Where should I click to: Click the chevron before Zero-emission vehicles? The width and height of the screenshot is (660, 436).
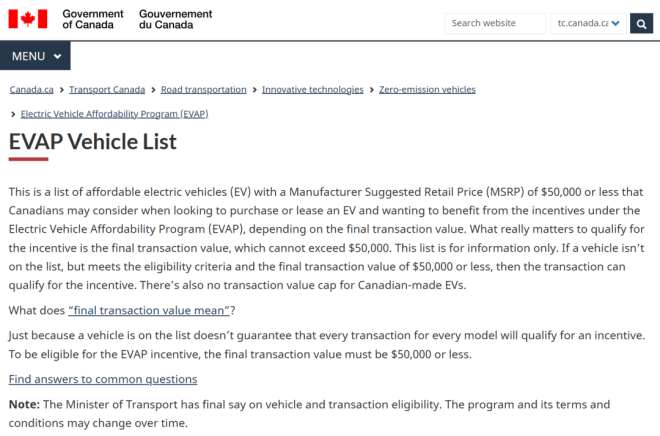(x=371, y=90)
